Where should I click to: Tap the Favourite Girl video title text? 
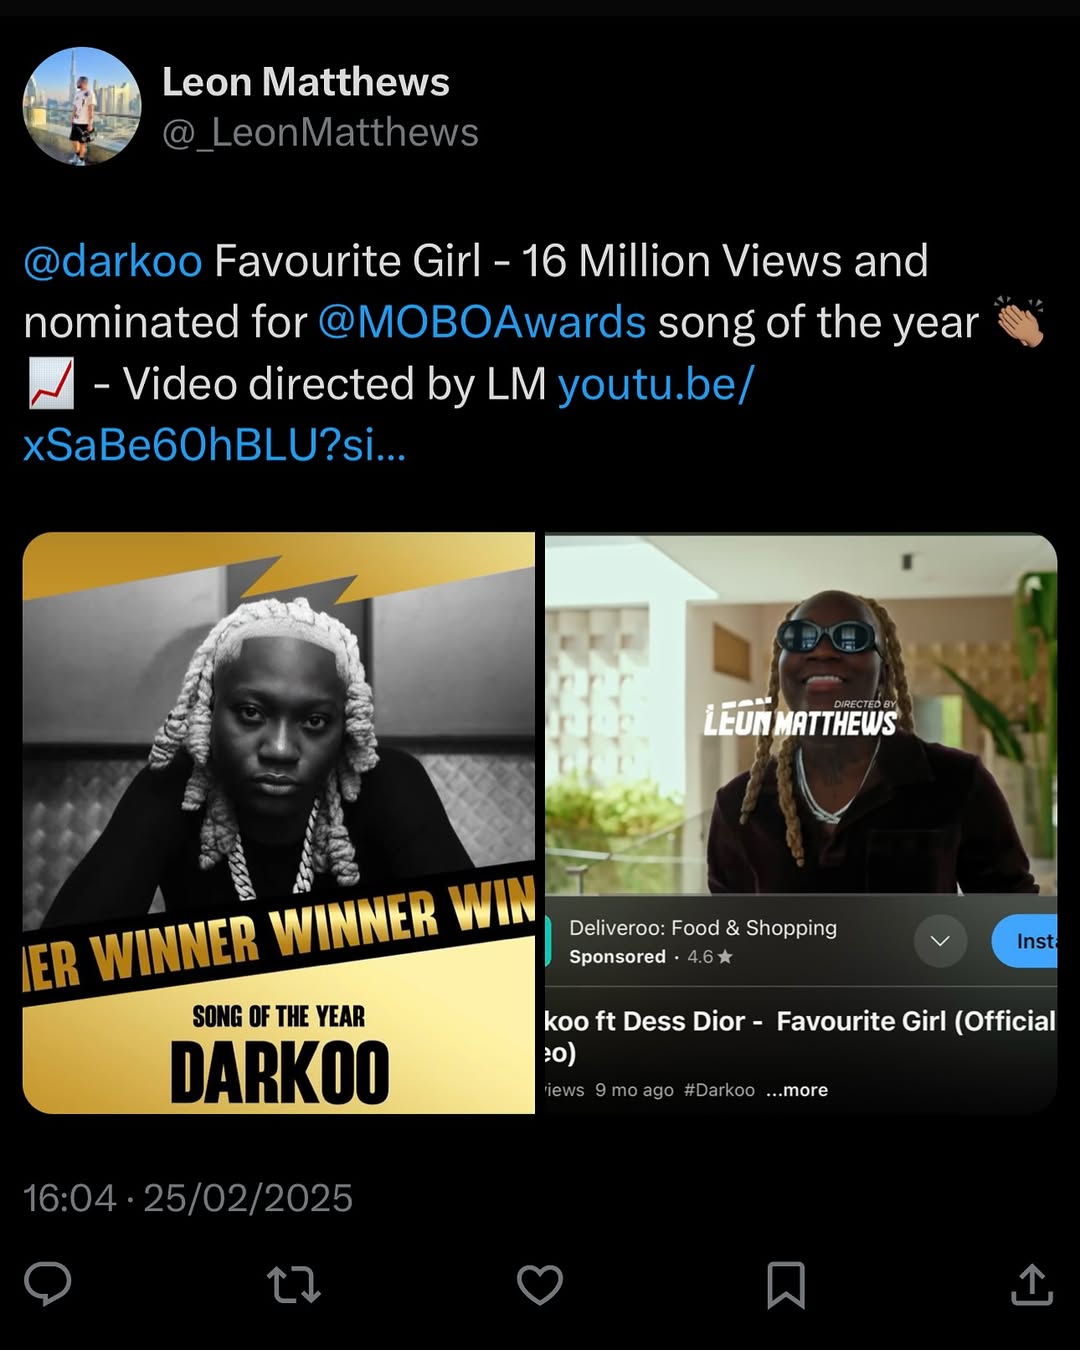tap(800, 1036)
